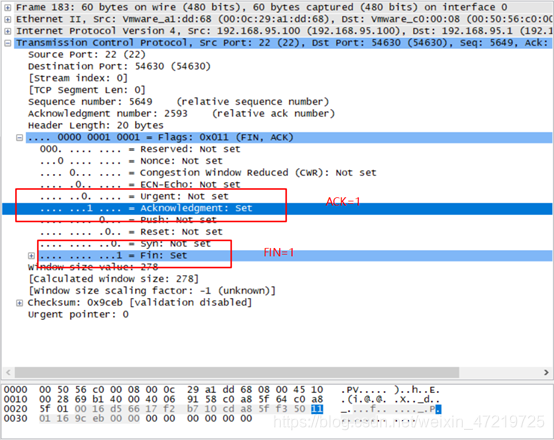Select 'Nonce: Not set' flag row

coord(131,161)
